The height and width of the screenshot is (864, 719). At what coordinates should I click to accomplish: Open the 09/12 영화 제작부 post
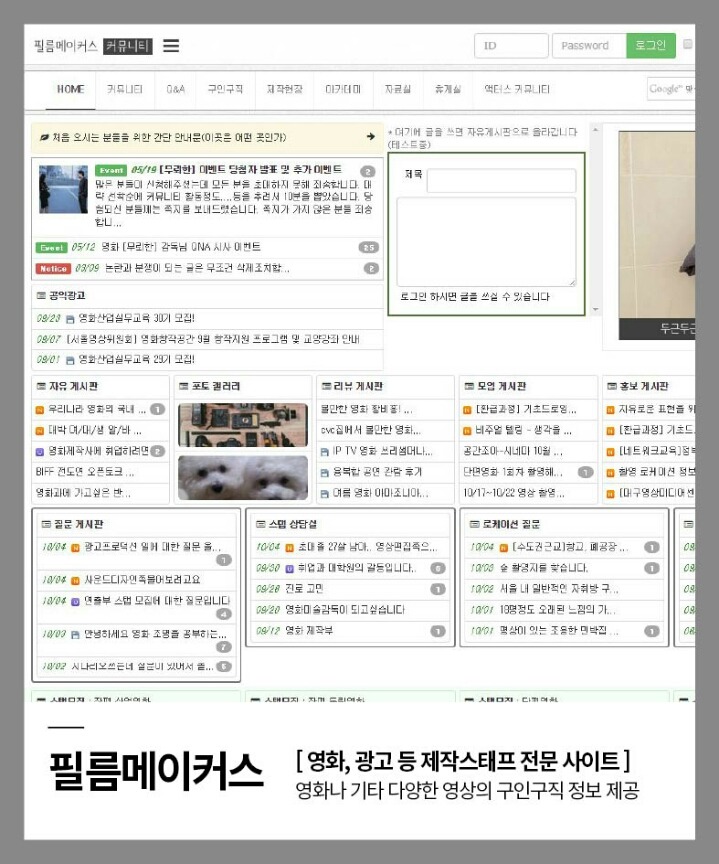(309, 631)
